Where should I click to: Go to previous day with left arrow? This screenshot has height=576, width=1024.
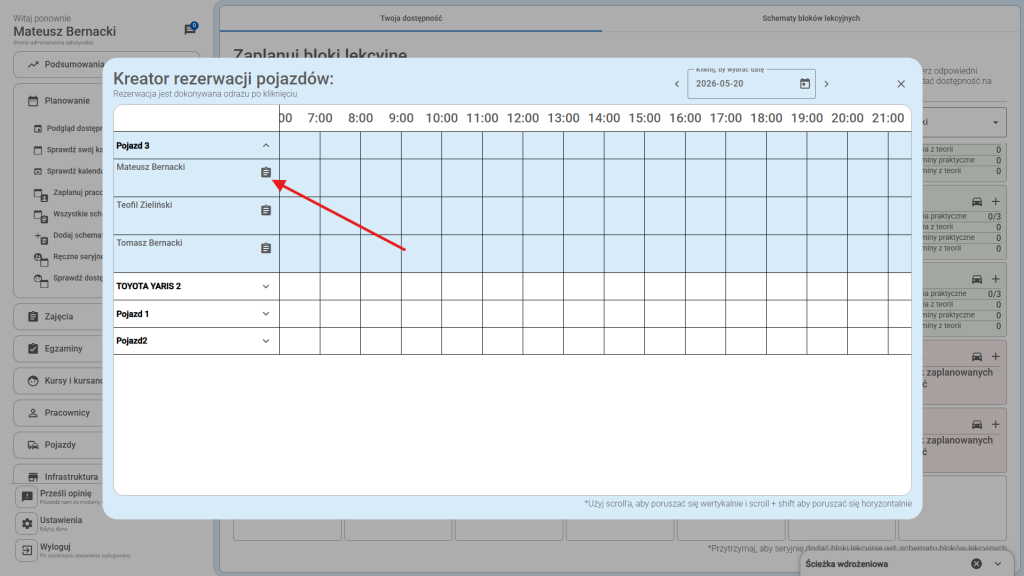click(677, 84)
